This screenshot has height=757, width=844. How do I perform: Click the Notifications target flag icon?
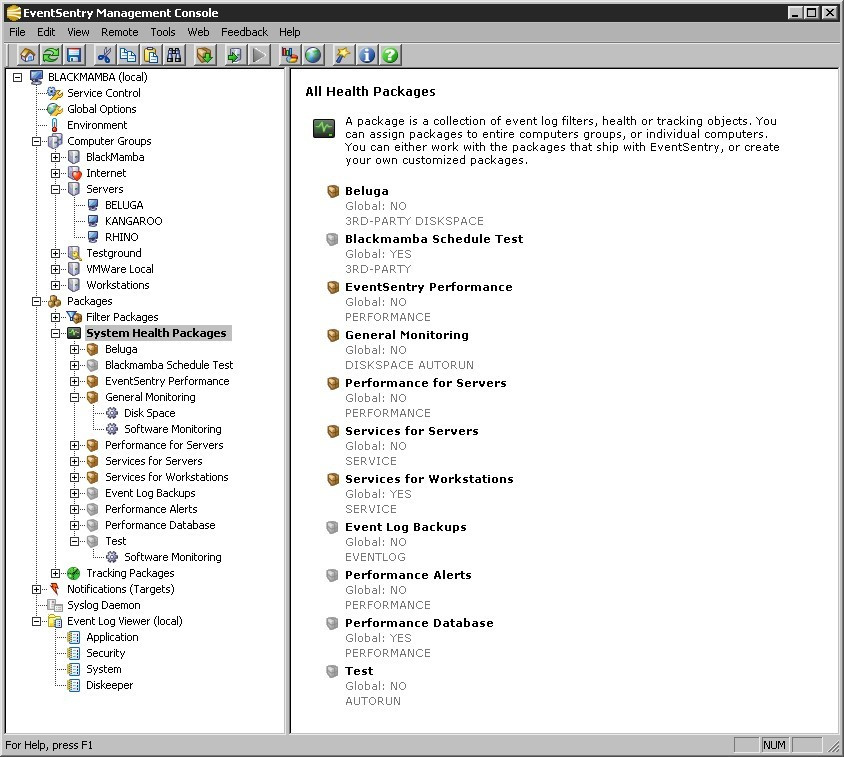click(54, 588)
